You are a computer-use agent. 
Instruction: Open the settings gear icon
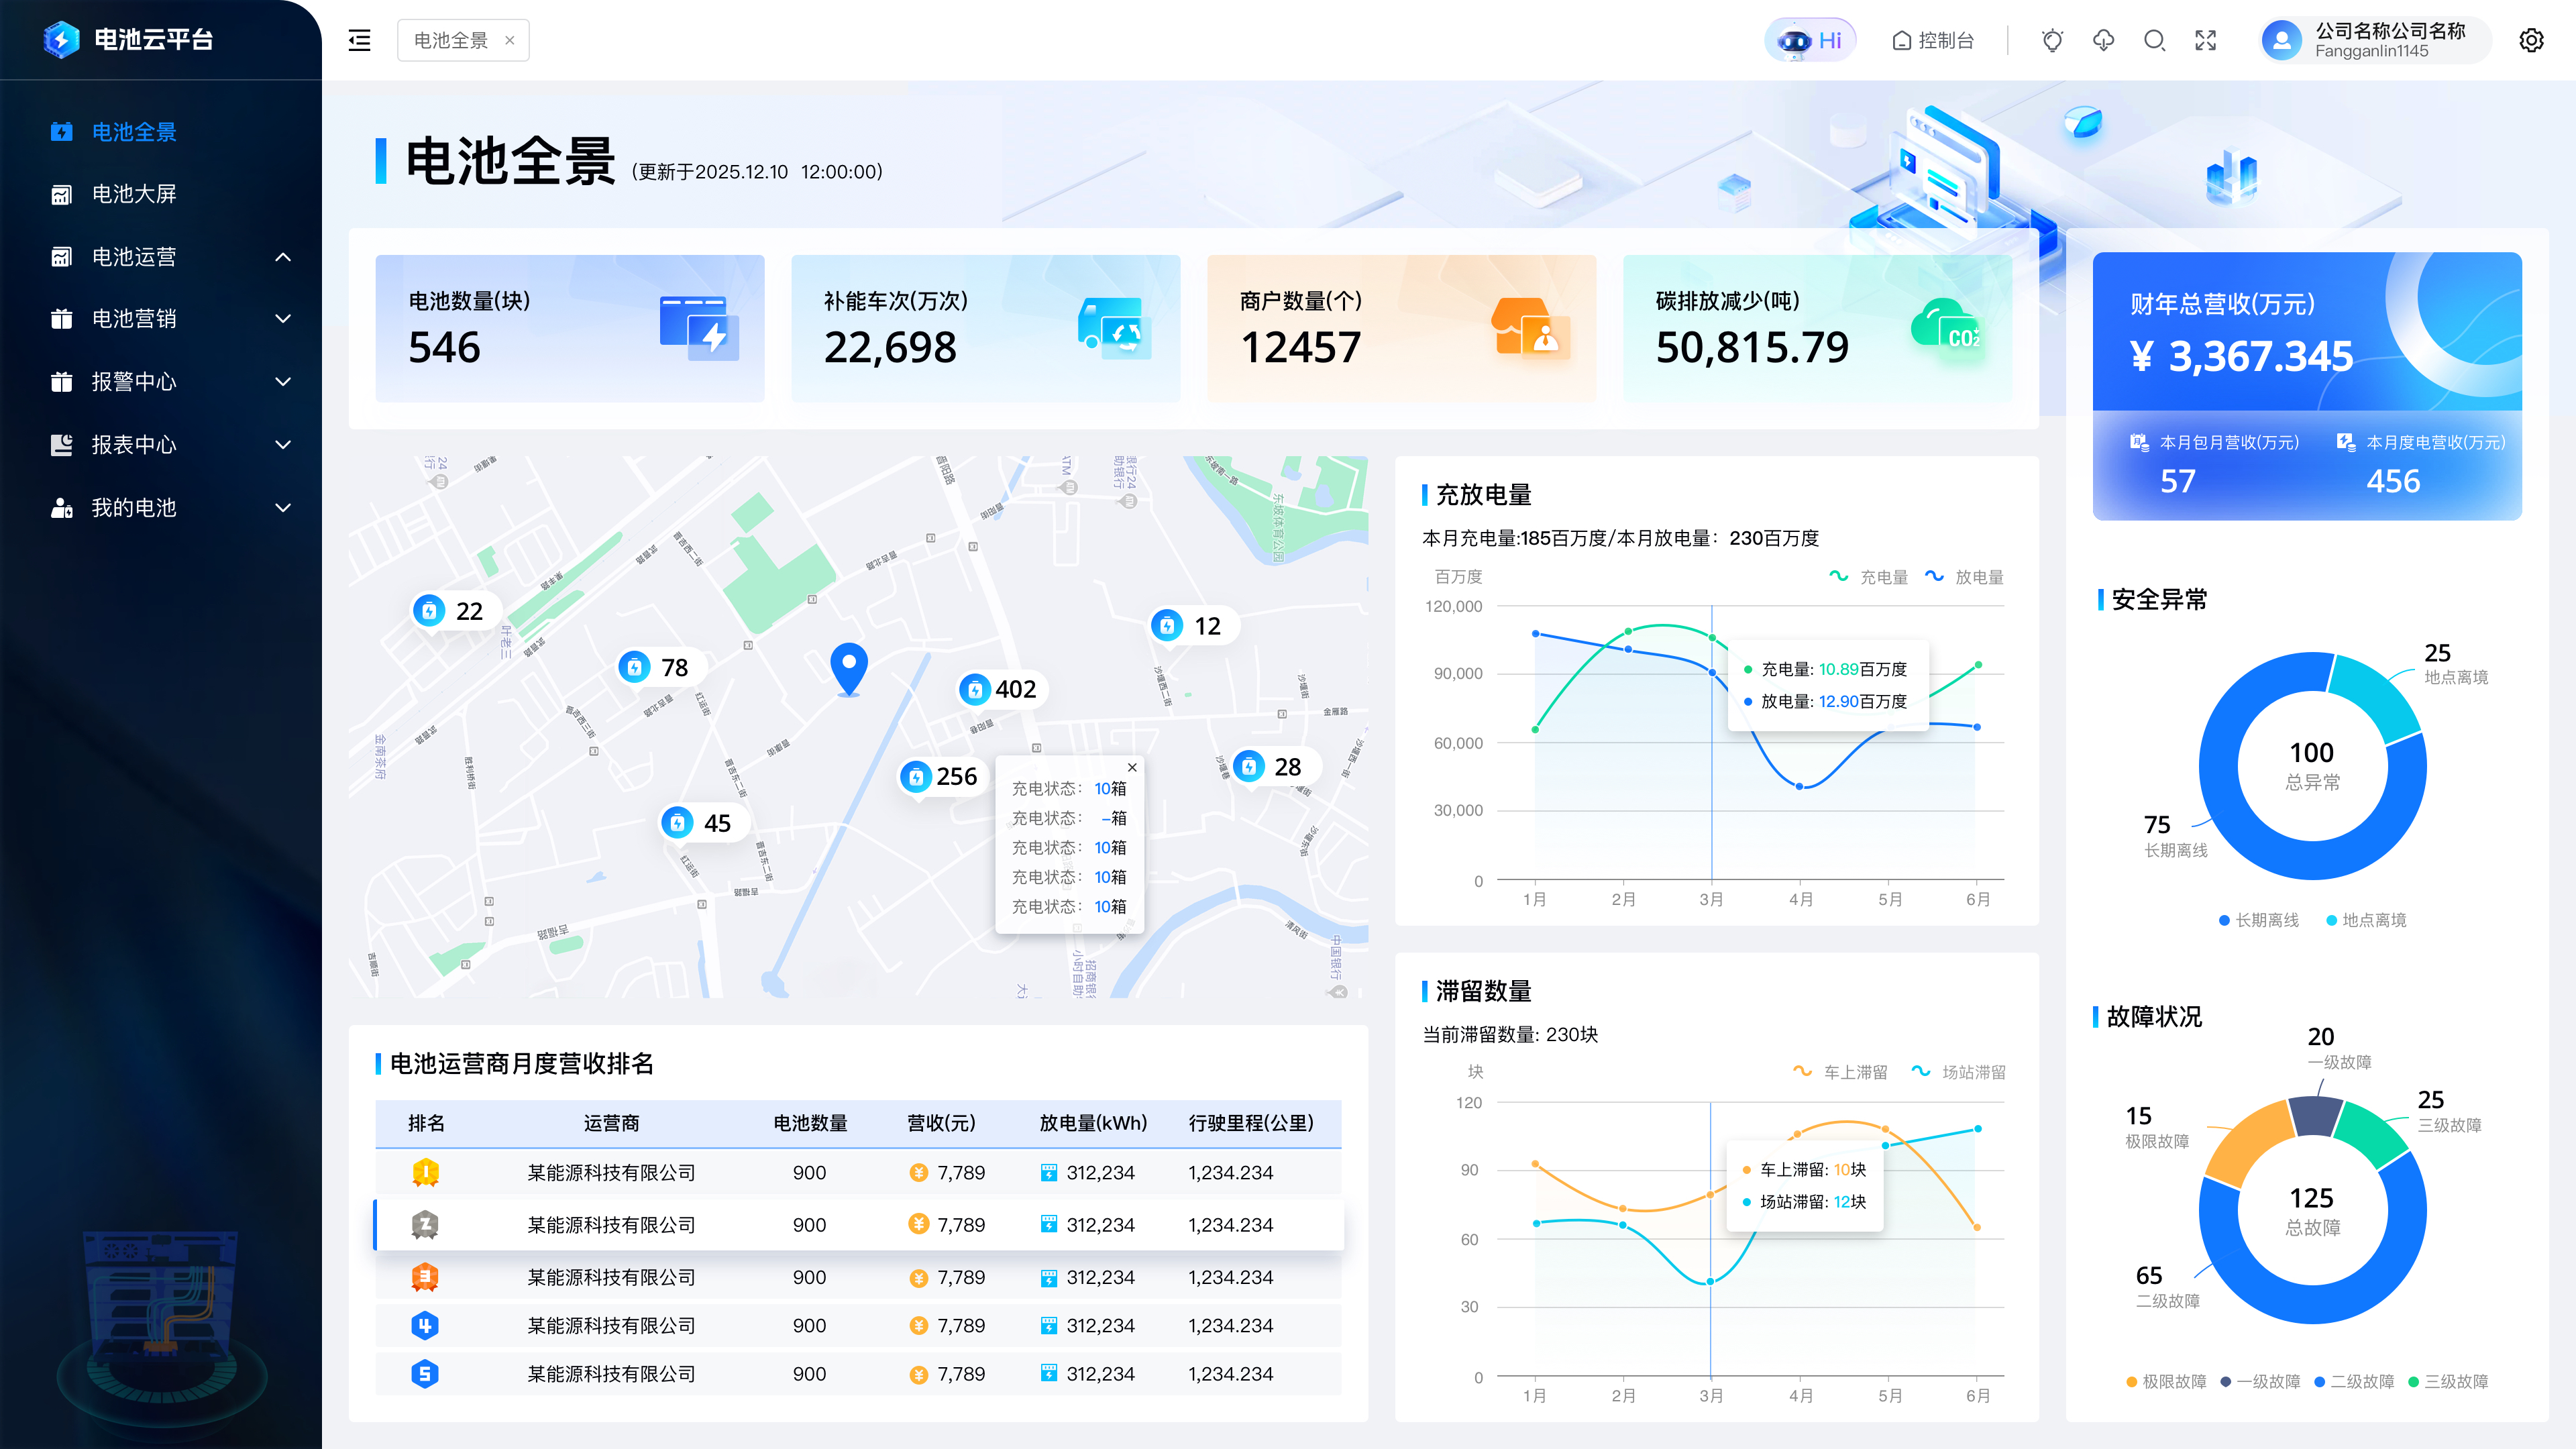[2531, 40]
